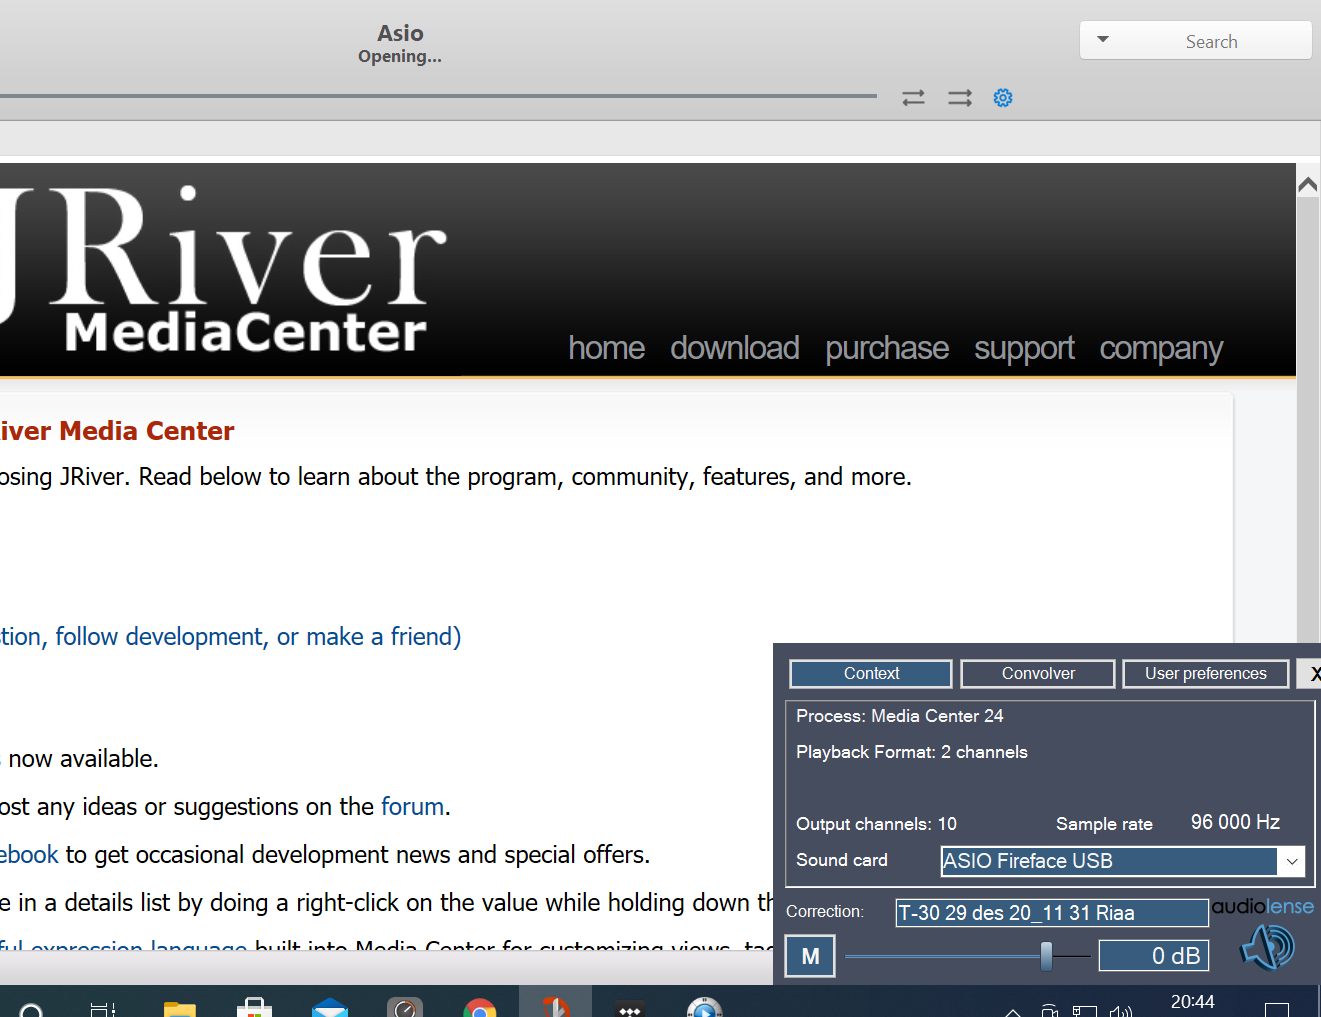Image resolution: width=1321 pixels, height=1017 pixels.
Task: Click the '96 000 Hz' sample rate value
Action: click(1235, 822)
